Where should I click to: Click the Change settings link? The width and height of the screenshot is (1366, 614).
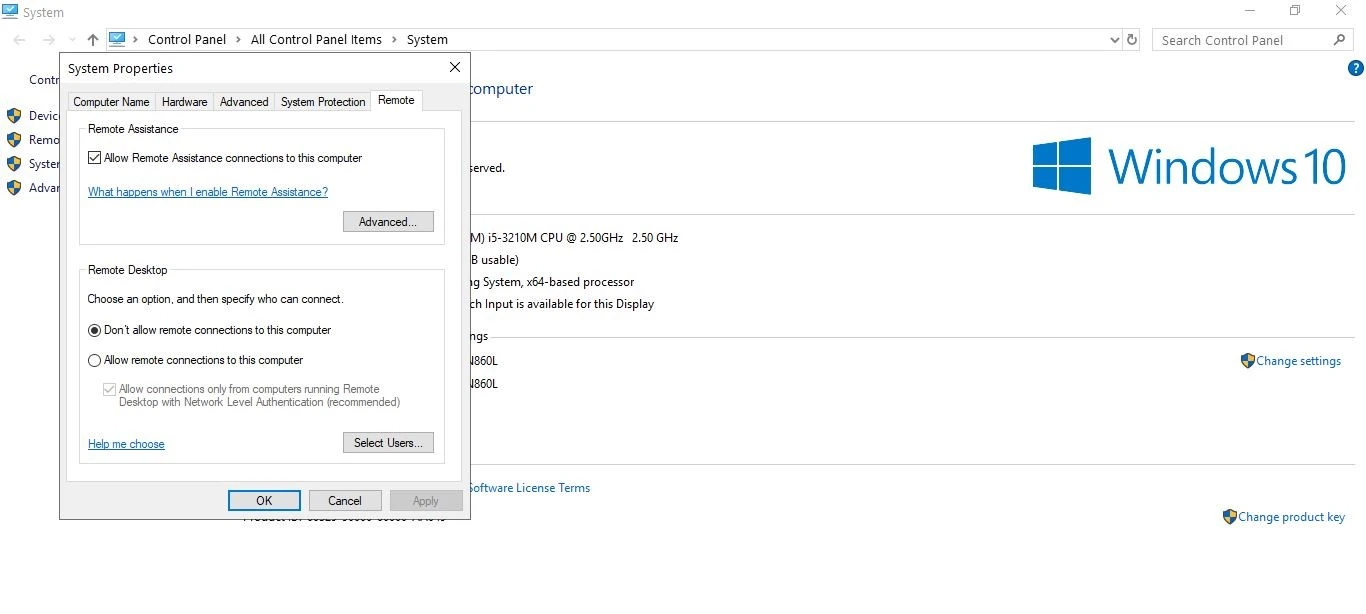(1299, 361)
